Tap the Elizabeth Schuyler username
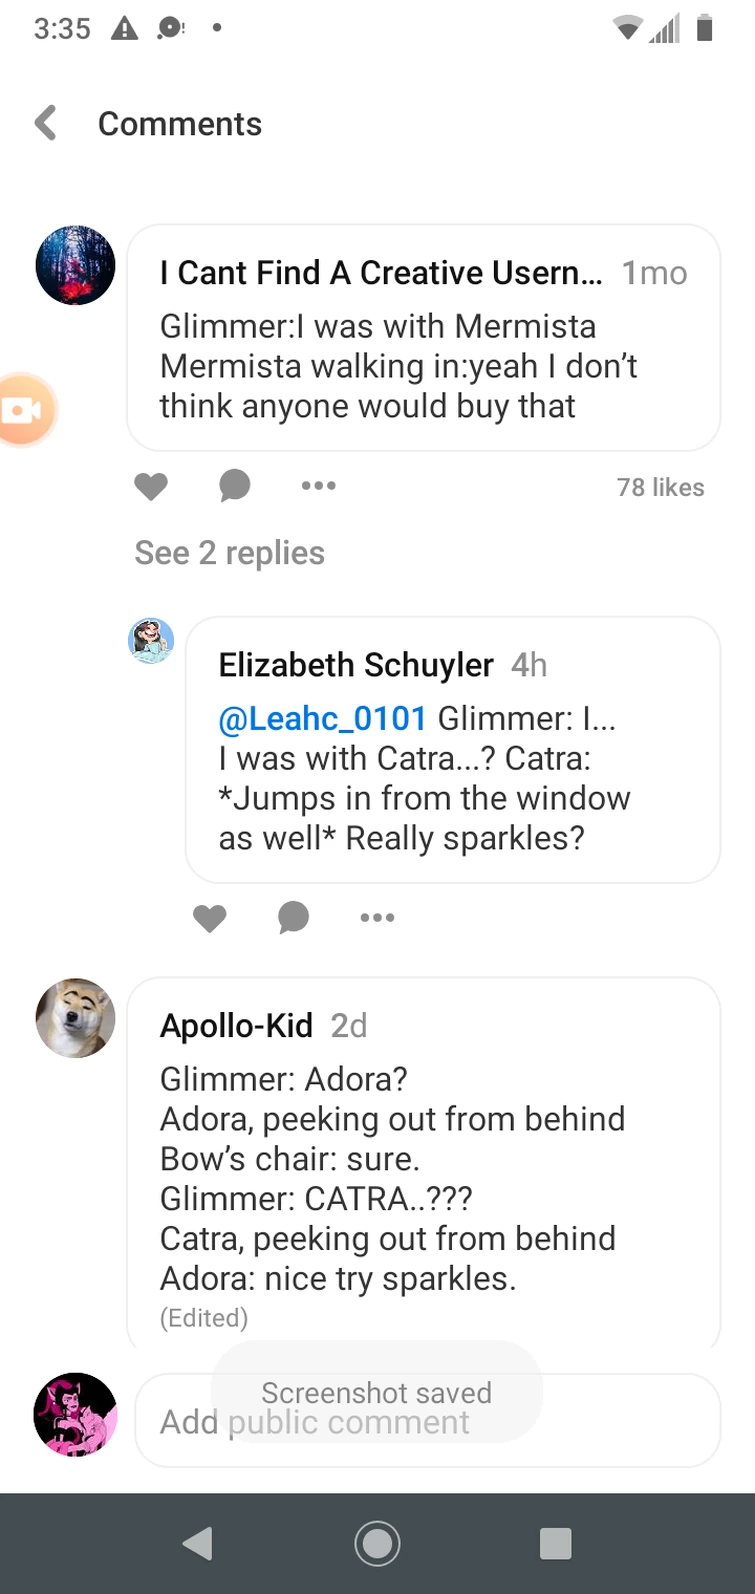 356,665
